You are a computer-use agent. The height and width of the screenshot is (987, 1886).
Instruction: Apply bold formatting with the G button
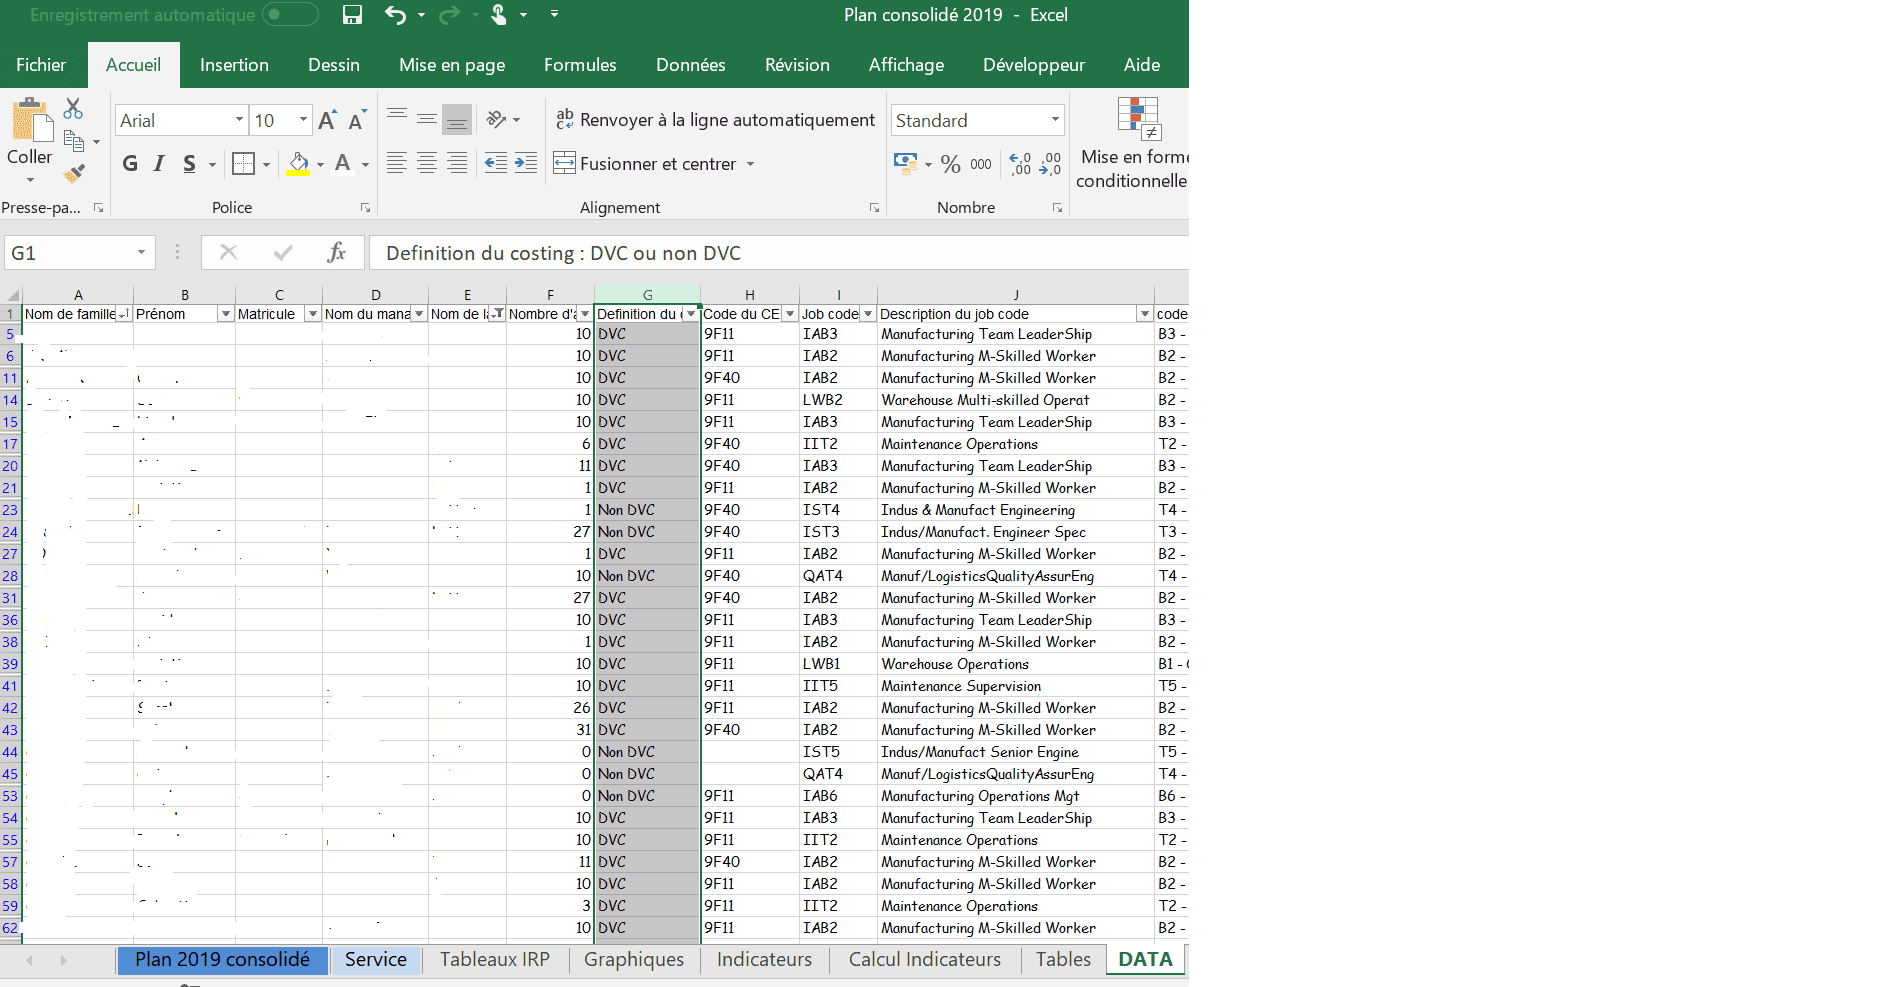[x=130, y=164]
